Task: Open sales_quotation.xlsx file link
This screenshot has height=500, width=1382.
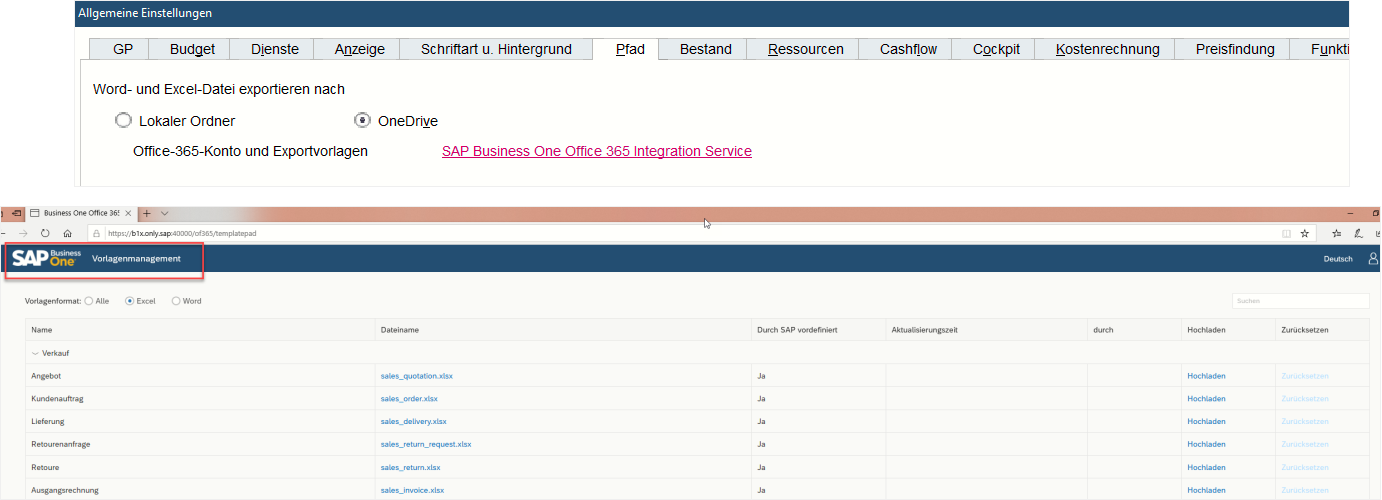Action: tap(417, 376)
